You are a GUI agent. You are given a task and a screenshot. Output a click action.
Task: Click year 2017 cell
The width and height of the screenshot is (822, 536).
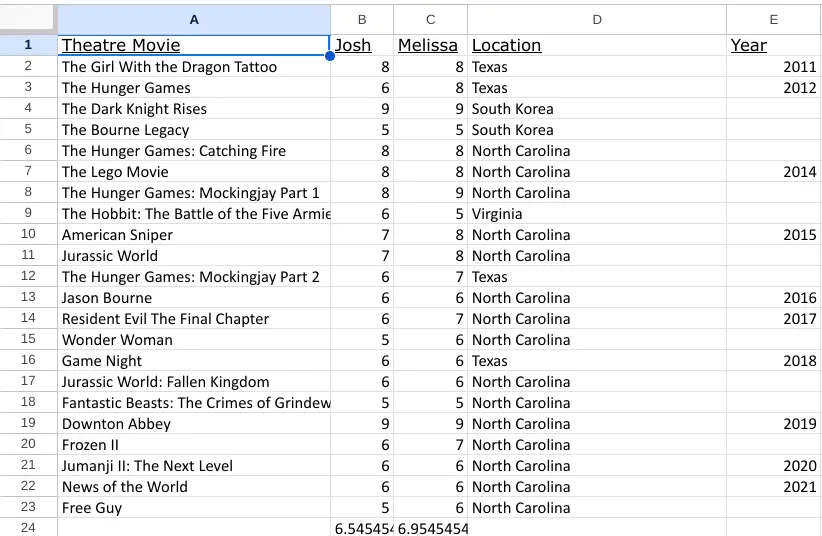774,318
